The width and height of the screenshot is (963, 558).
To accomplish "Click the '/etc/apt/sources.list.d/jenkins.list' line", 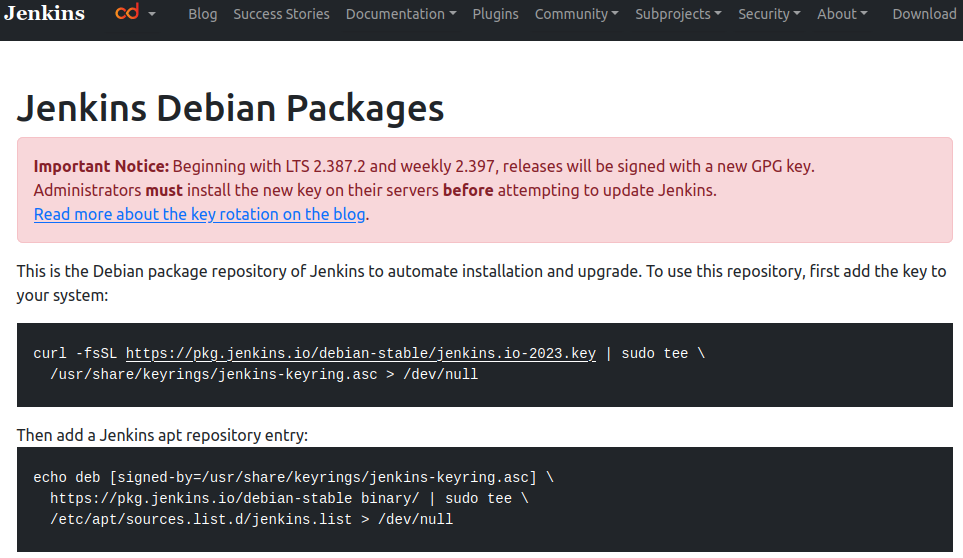I will (x=251, y=519).
